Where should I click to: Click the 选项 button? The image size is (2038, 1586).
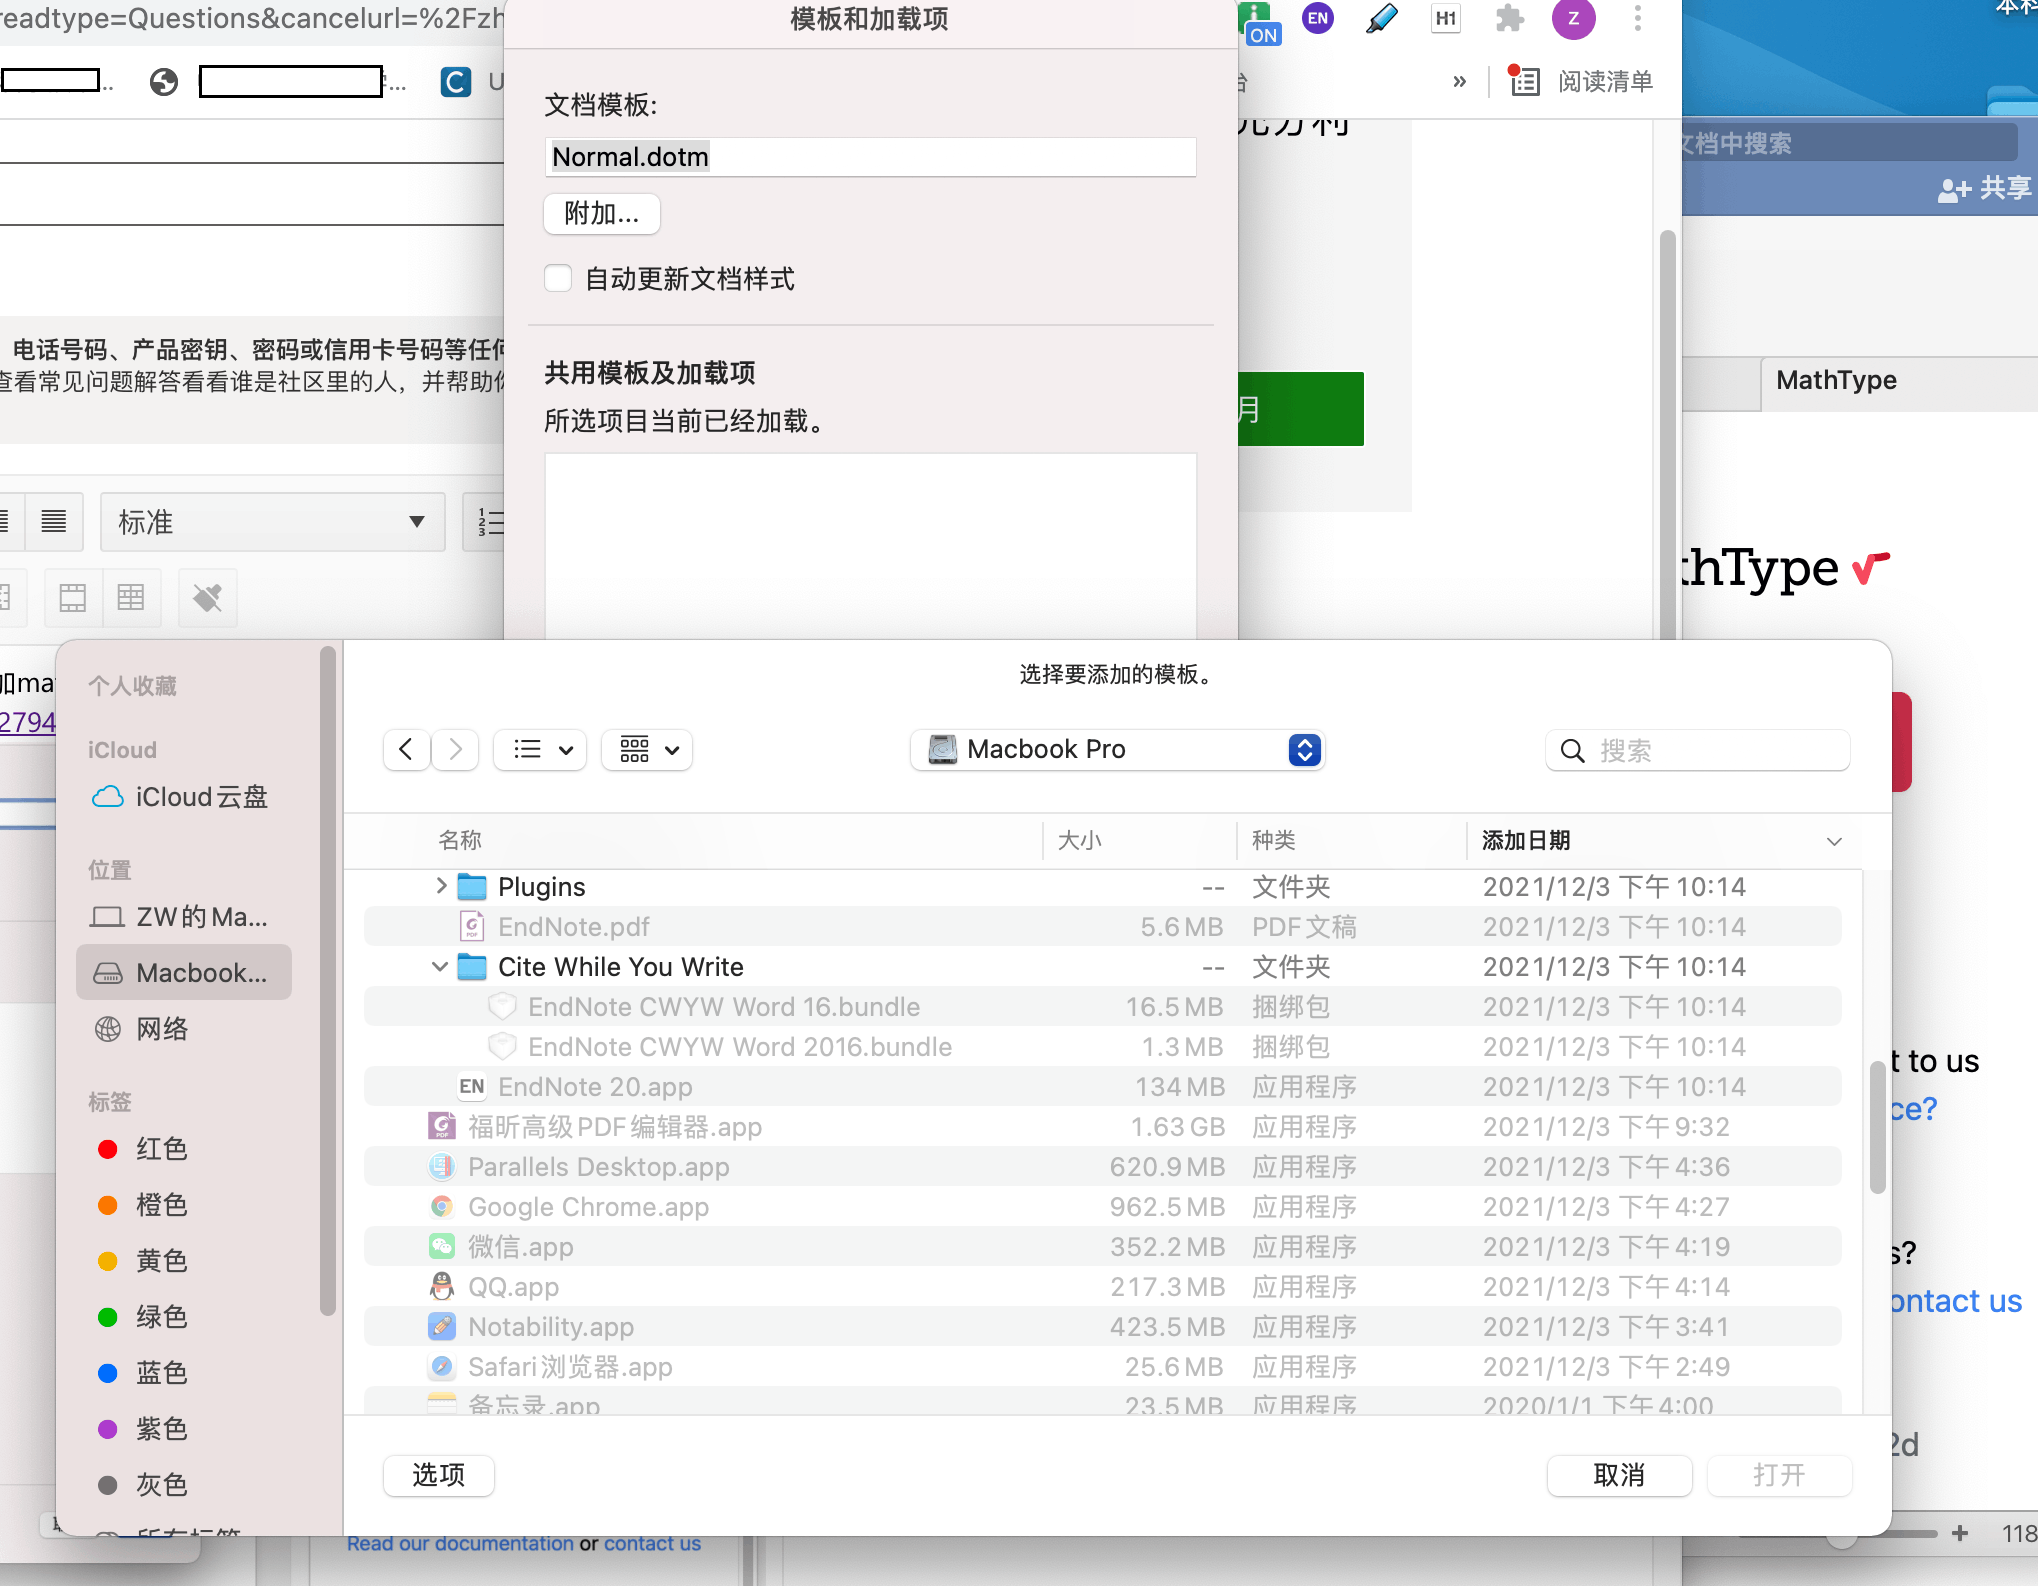[439, 1475]
